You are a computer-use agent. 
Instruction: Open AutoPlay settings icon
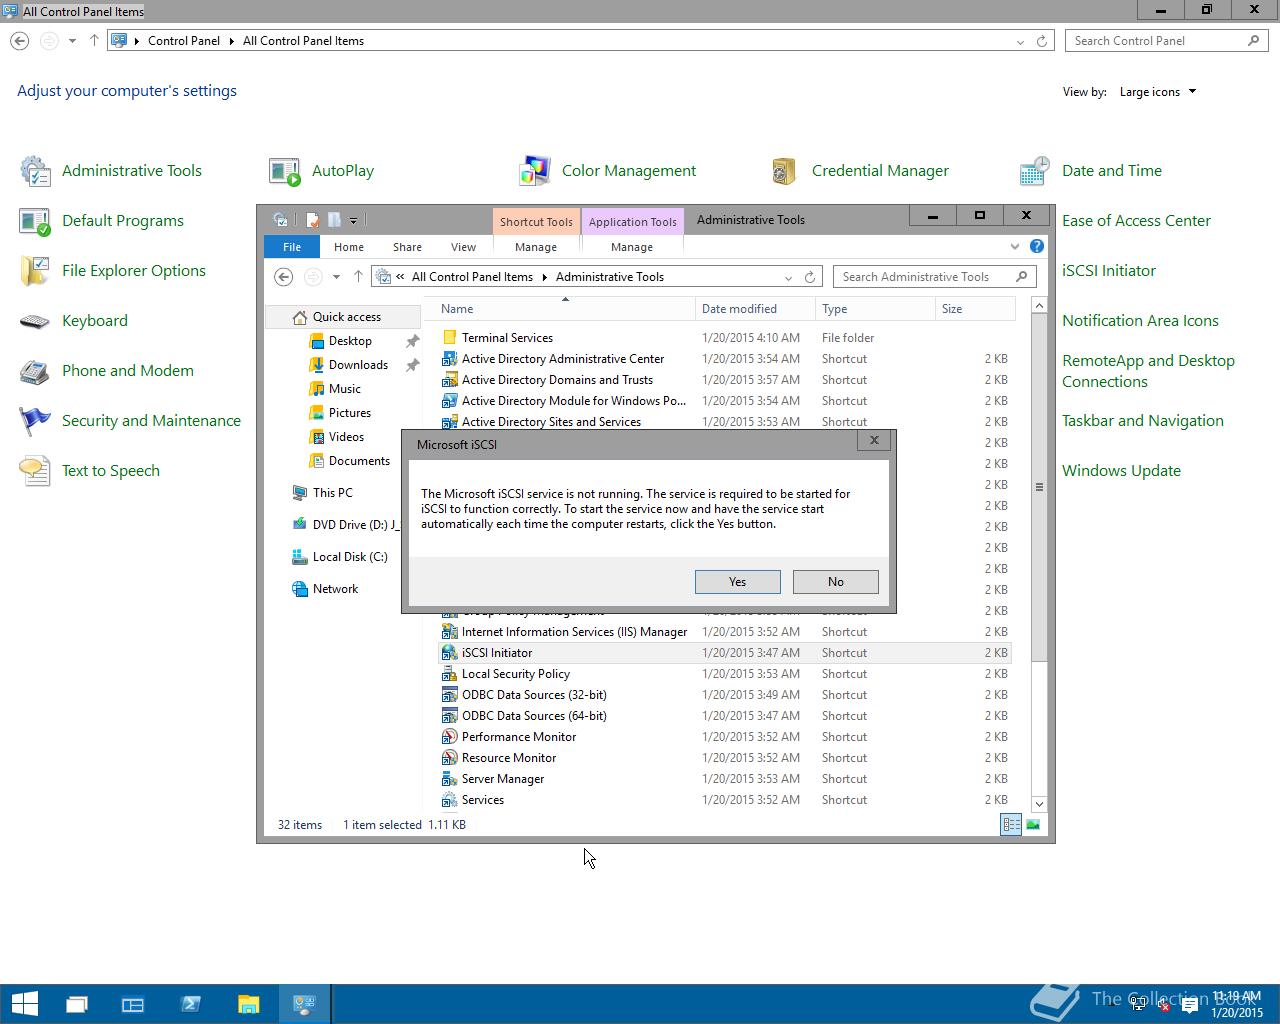[x=285, y=171]
